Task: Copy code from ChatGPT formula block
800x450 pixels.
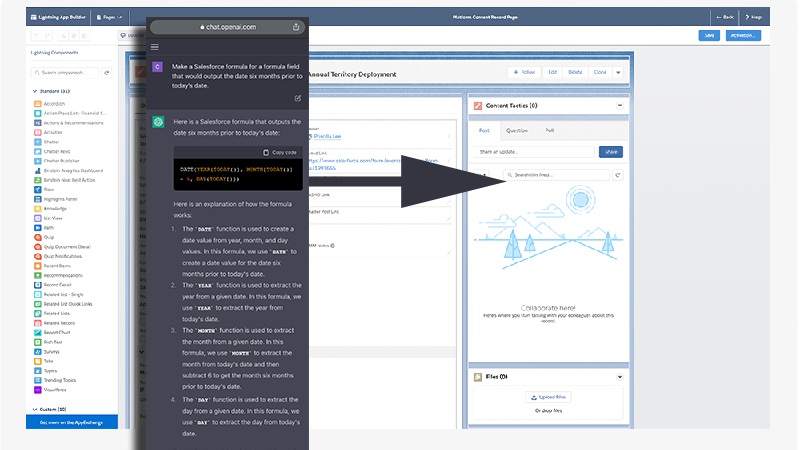Action: click(x=280, y=152)
